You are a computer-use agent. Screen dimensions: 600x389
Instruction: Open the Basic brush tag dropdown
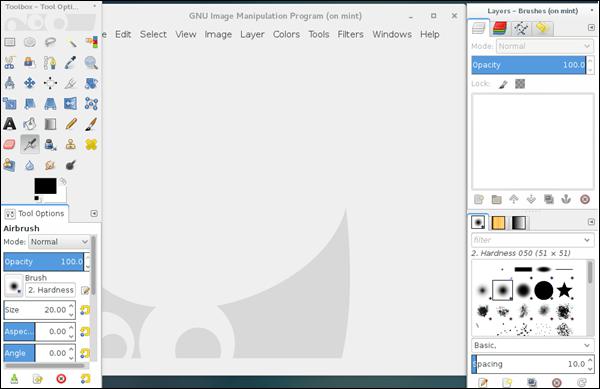(x=533, y=345)
